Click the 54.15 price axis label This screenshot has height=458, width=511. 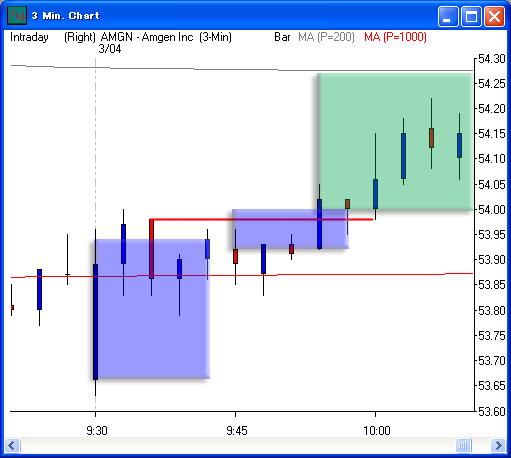coord(492,134)
